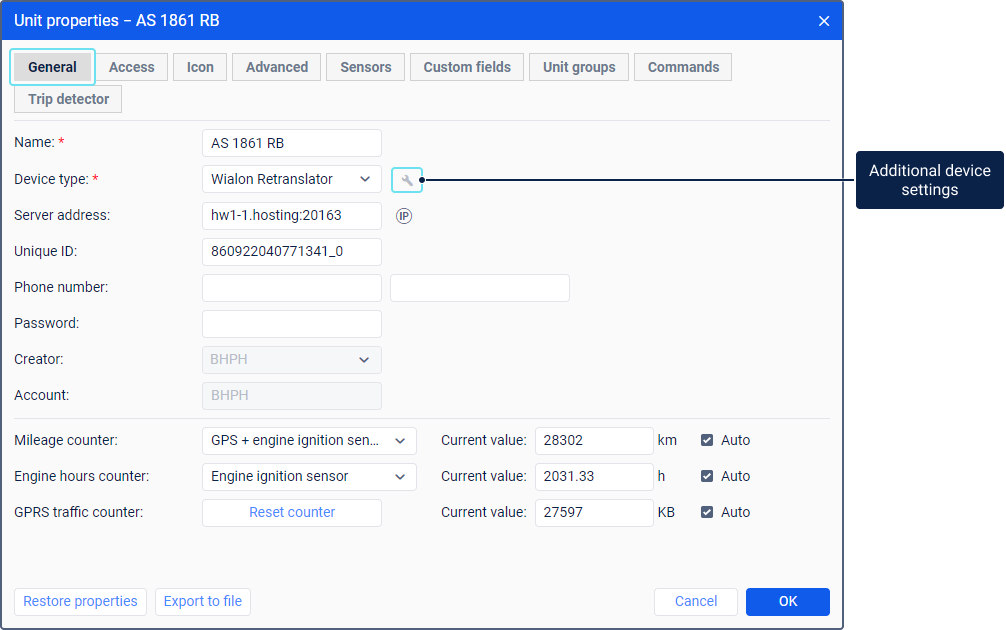Viewport: 1006px width, 630px height.
Task: Click the Mileage current value field 28302
Action: tap(594, 441)
